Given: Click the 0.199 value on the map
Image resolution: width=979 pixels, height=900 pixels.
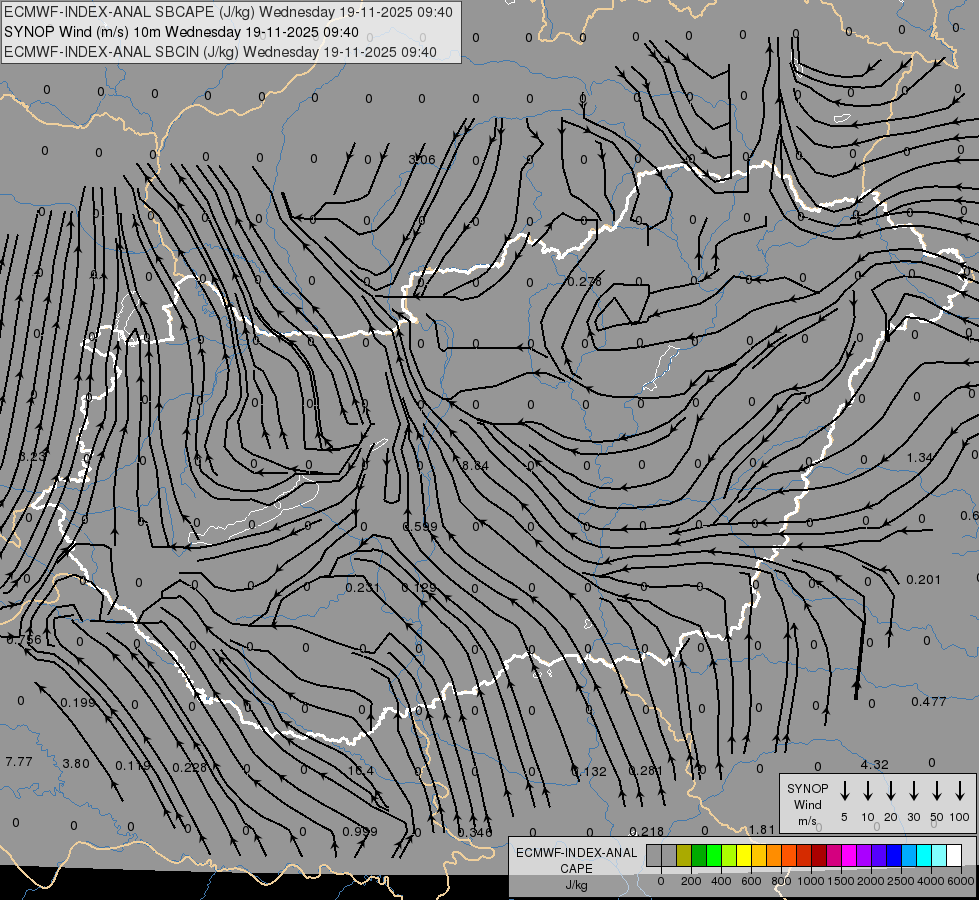Looking at the screenshot, I should click(x=77, y=703).
